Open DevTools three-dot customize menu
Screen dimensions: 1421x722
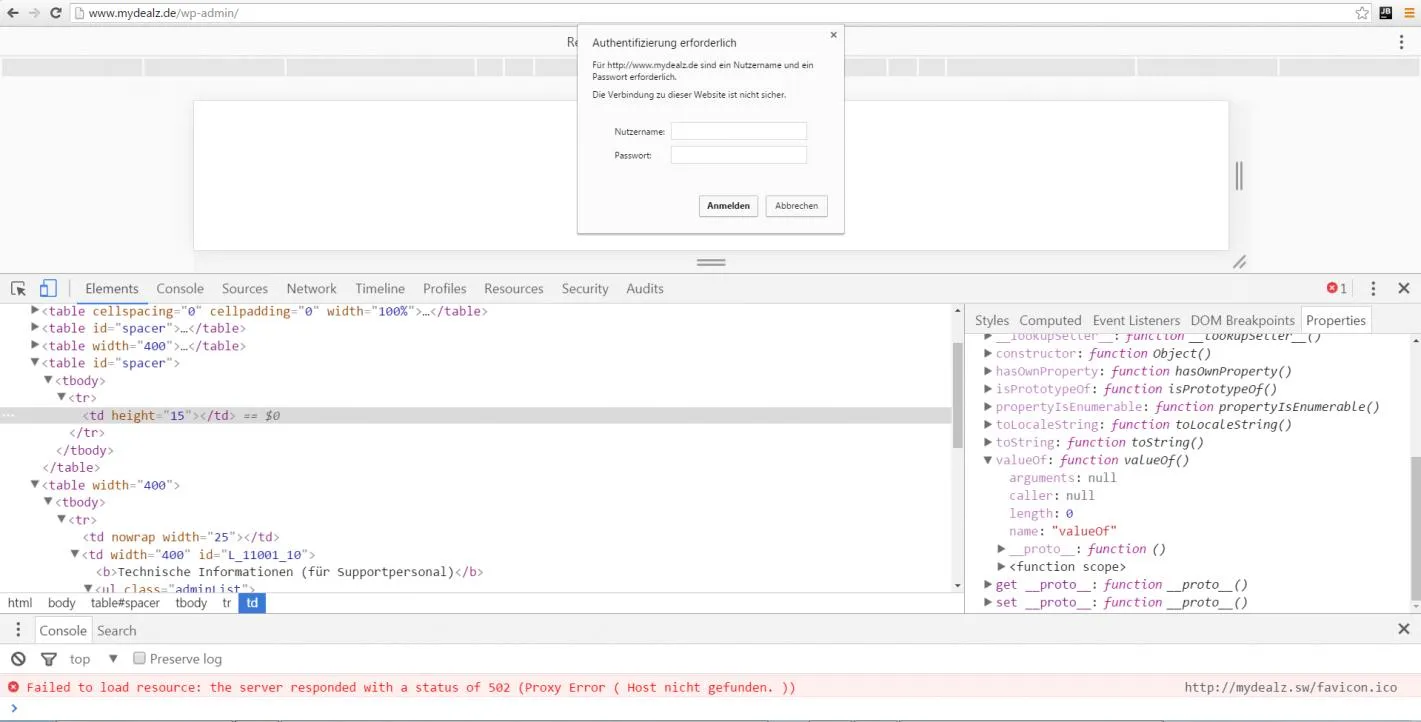(x=1373, y=289)
